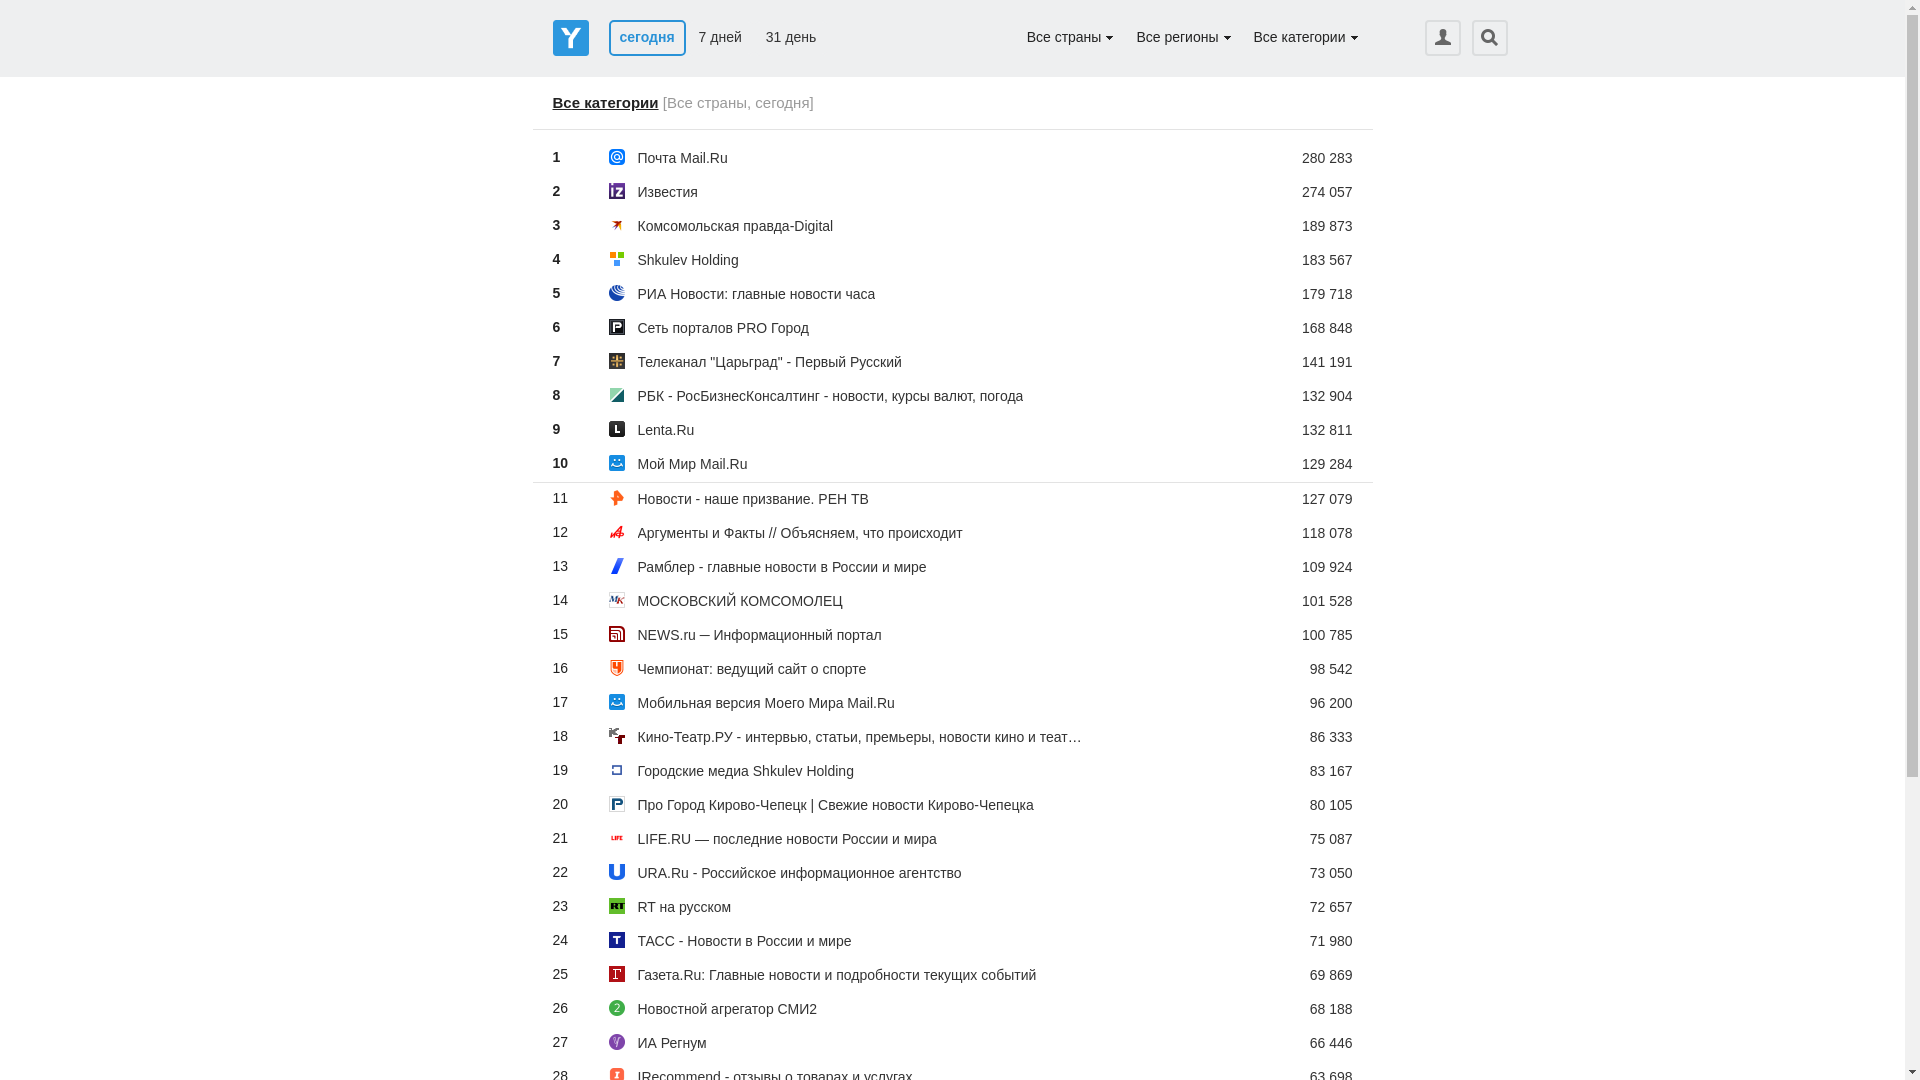Click the МОСКОВСКИЙ КОМСОМОЛЕЦ favicon
Screen dimensions: 1920x1080
pyautogui.click(x=617, y=601)
